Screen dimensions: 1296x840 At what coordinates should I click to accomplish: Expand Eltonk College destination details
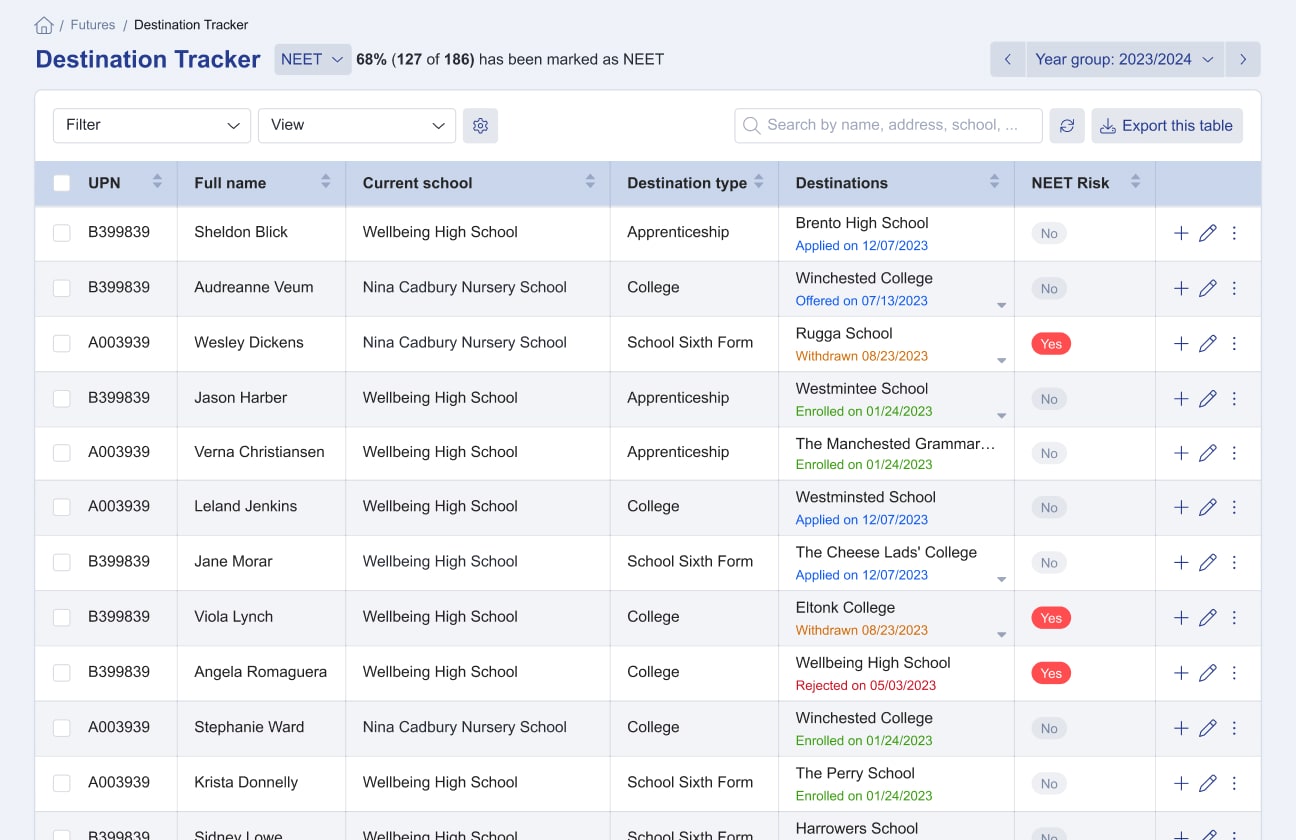coord(1001,634)
